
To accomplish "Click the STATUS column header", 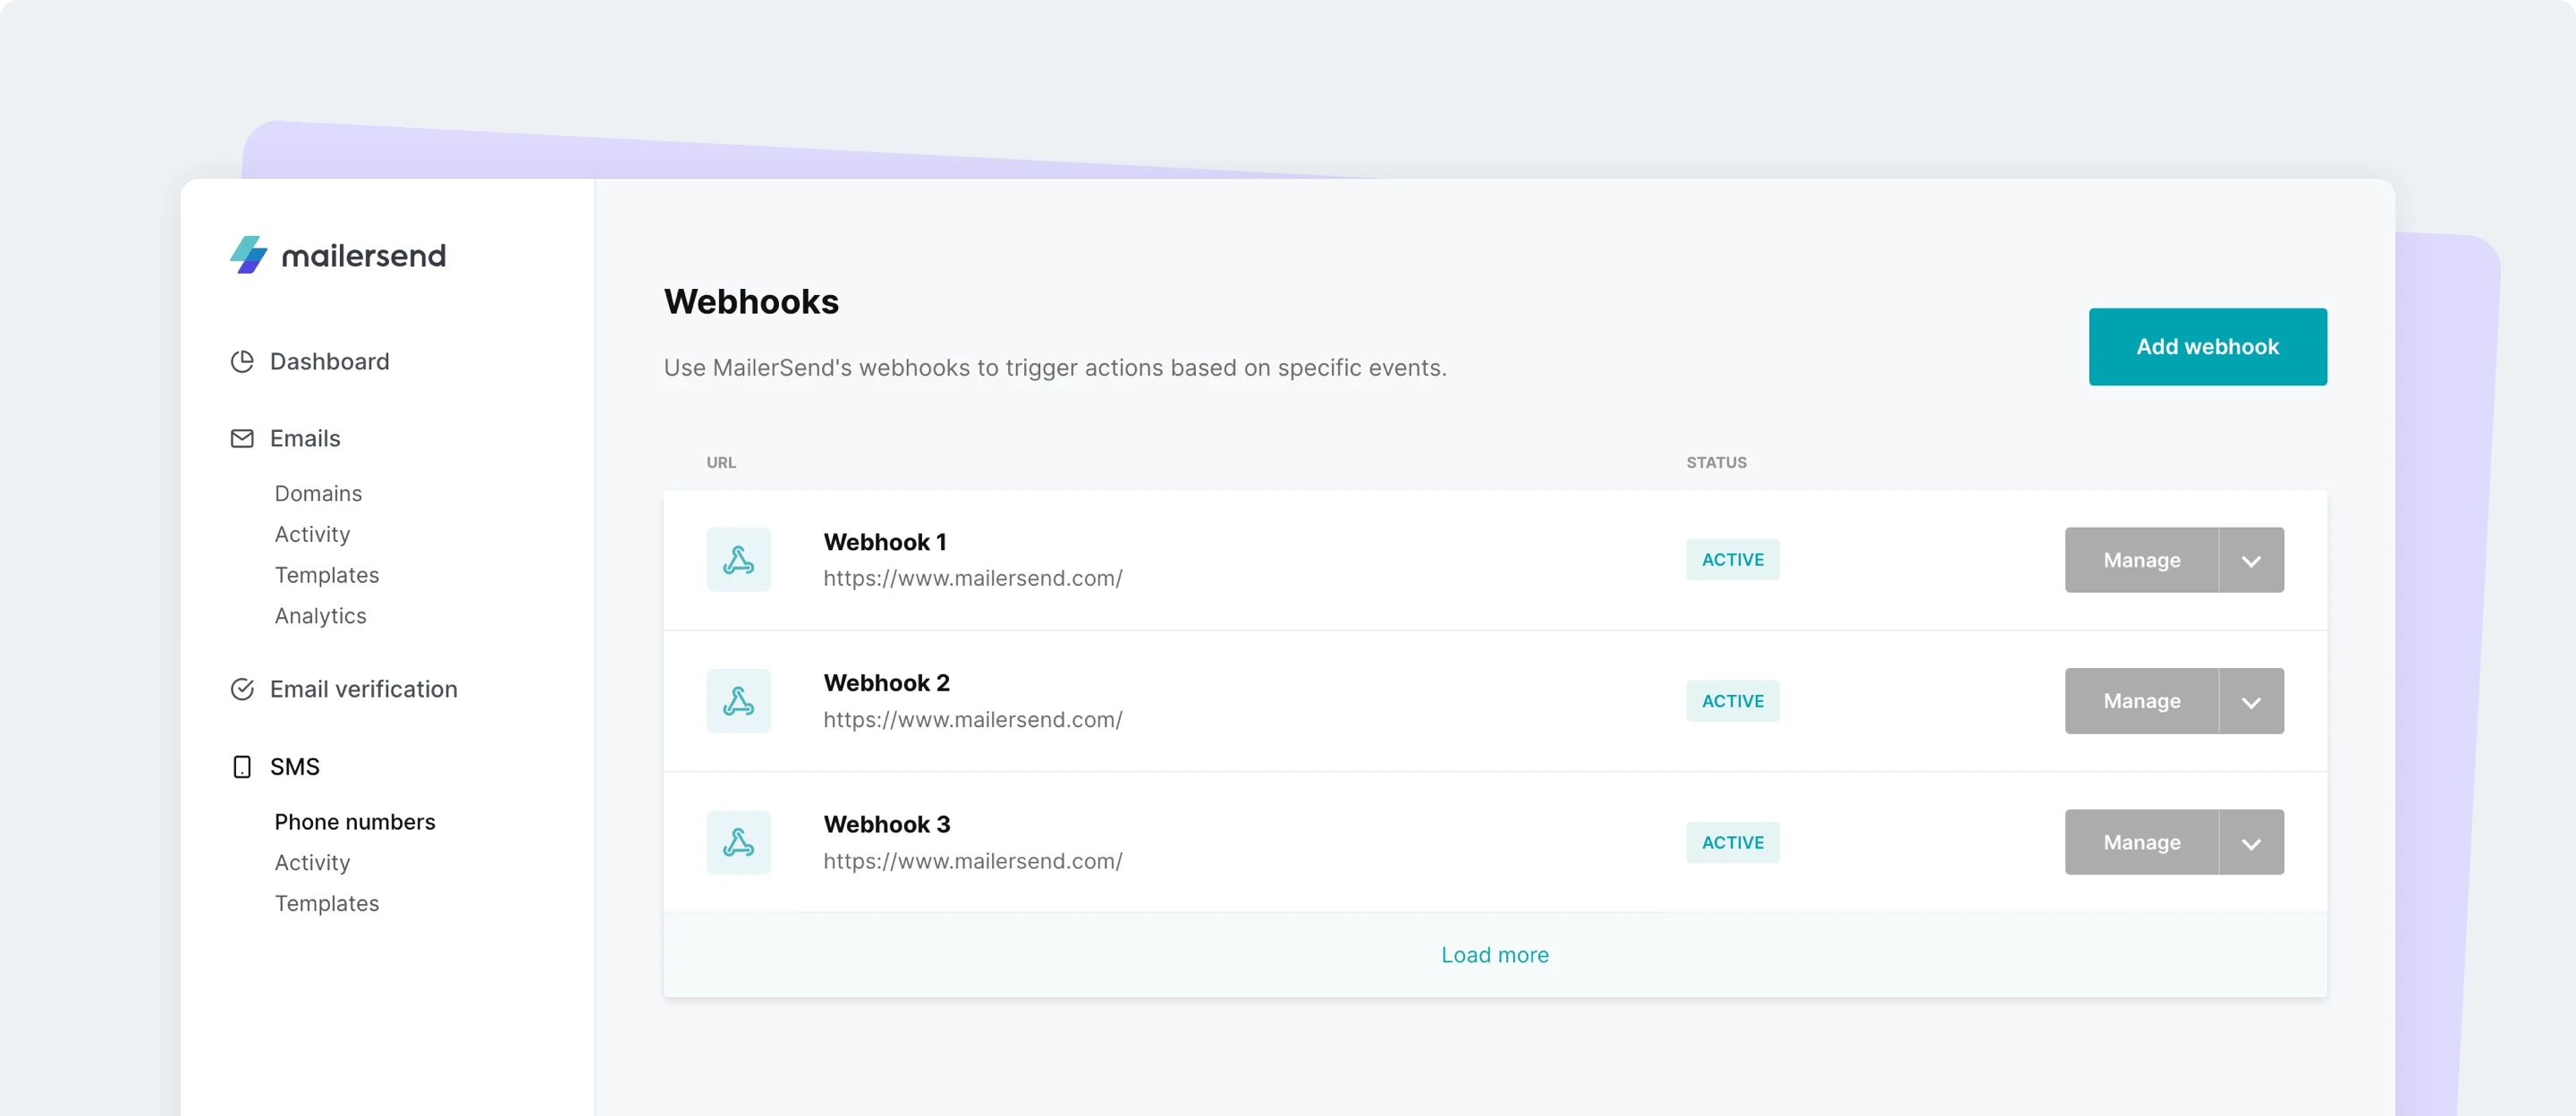I will [1716, 462].
